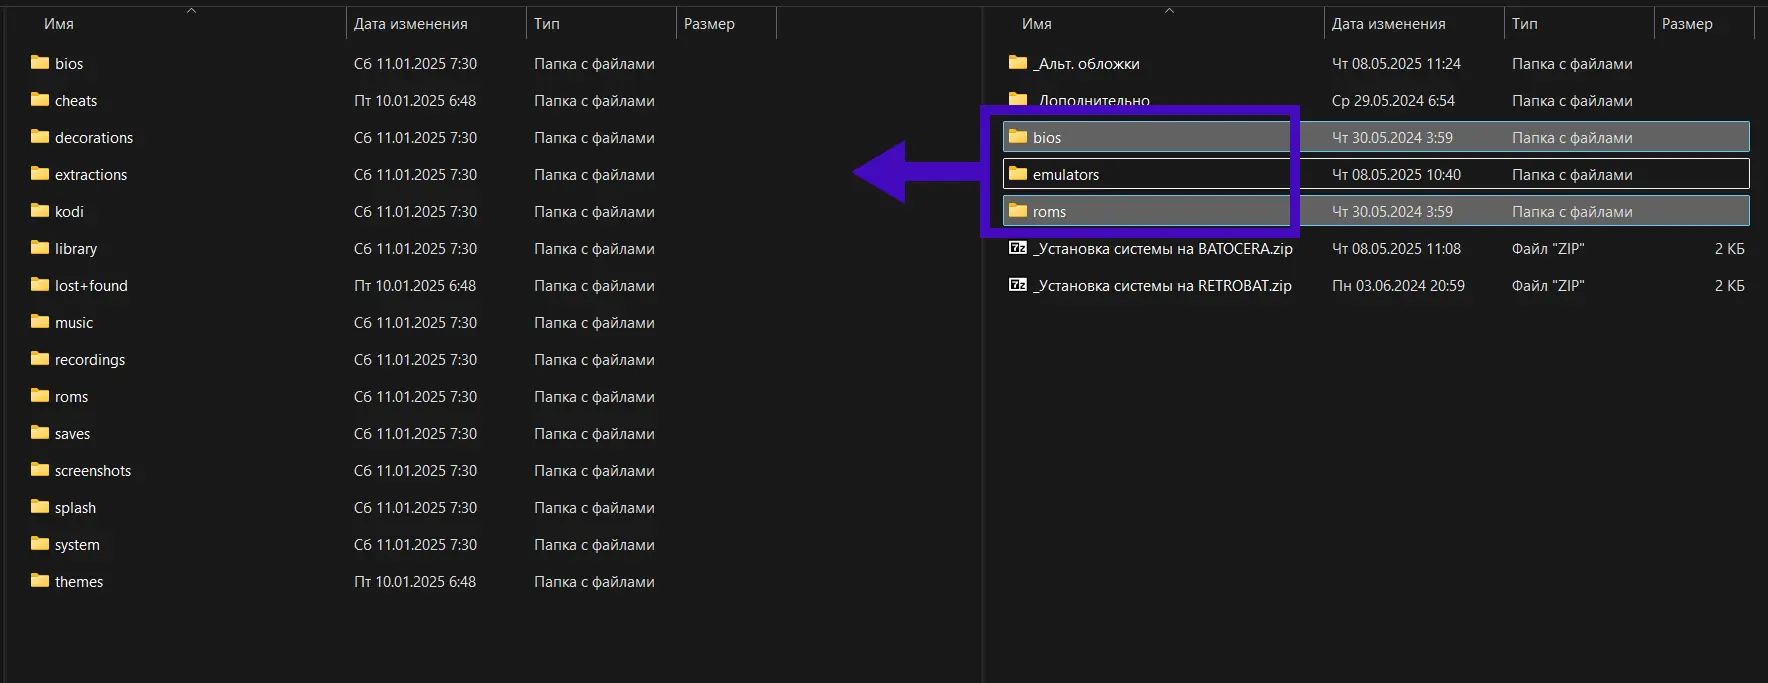Click the roms folder icon in right pane
The image size is (1768, 683).
pos(1018,211)
